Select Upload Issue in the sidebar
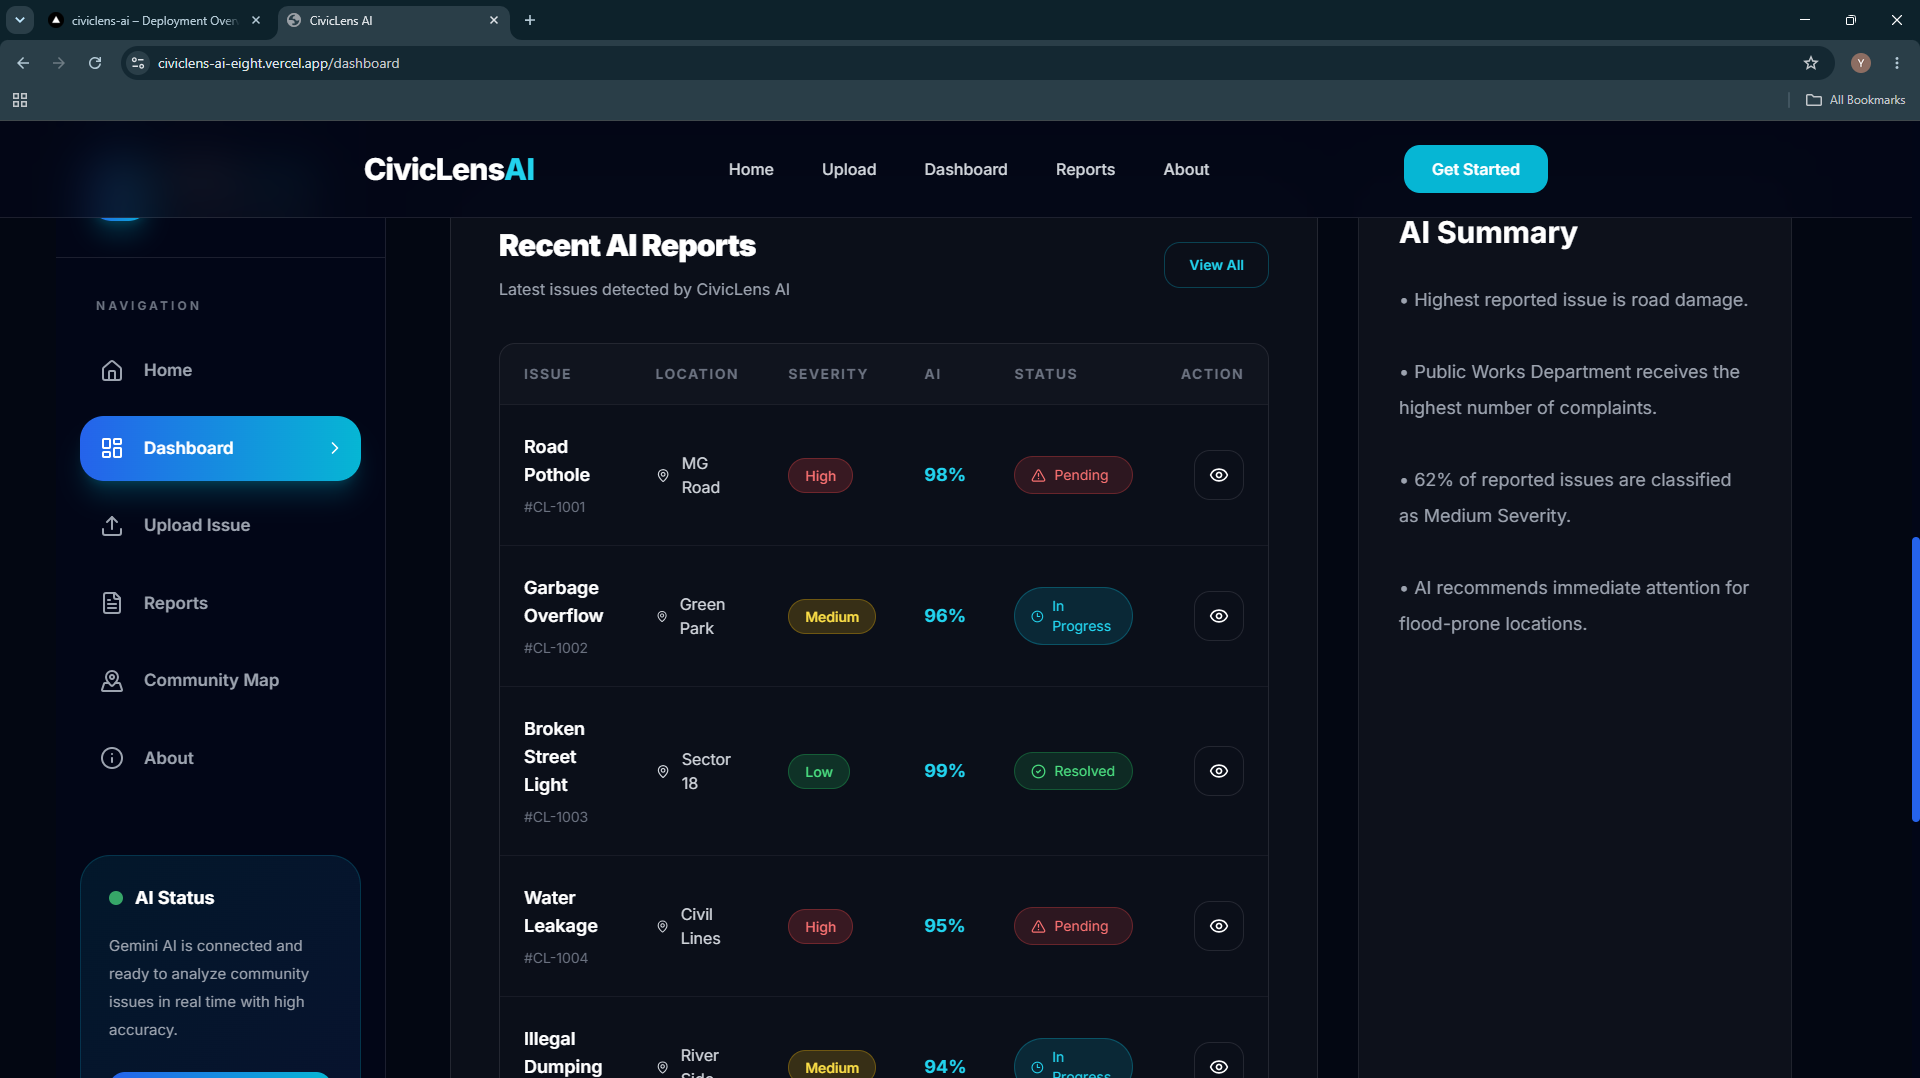Viewport: 1920px width, 1078px height. pyautogui.click(x=220, y=525)
